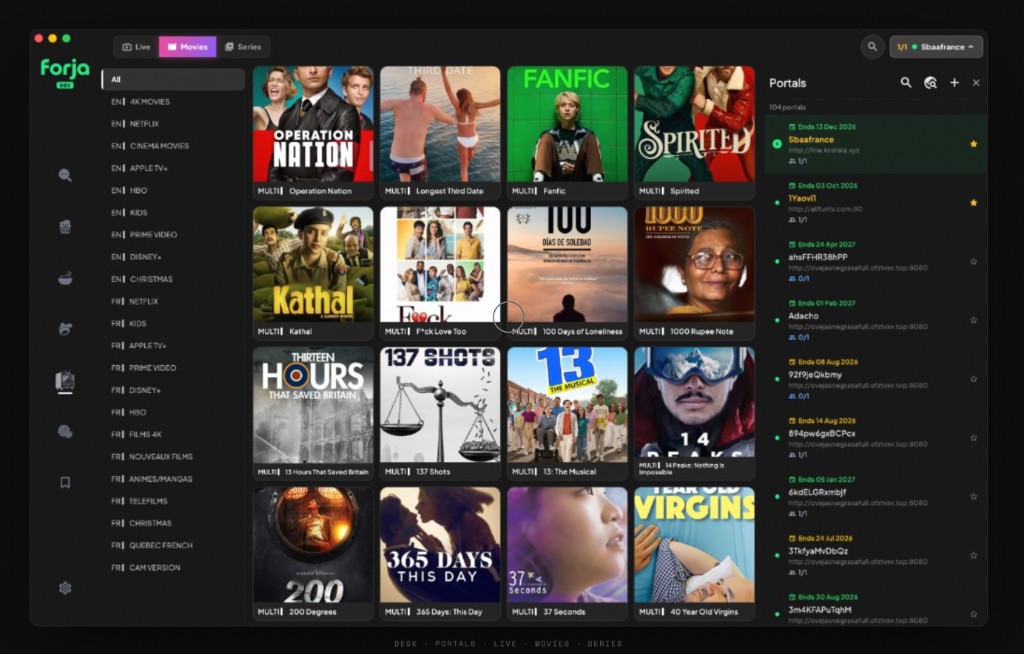Select the 6kdELGRxmbjf portal entry
Image resolution: width=1024 pixels, height=654 pixels.
click(x=875, y=497)
